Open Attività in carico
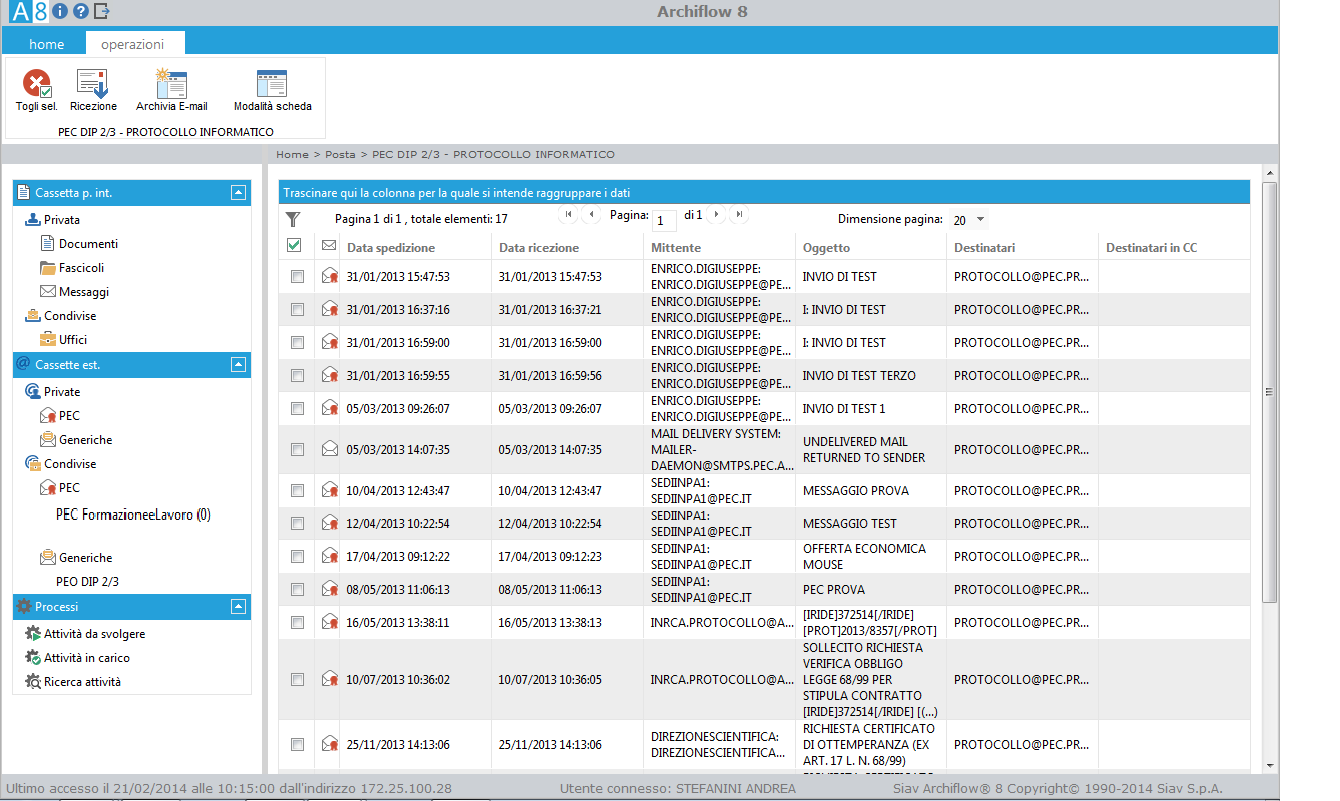The width and height of the screenshot is (1340, 801). pos(77,657)
